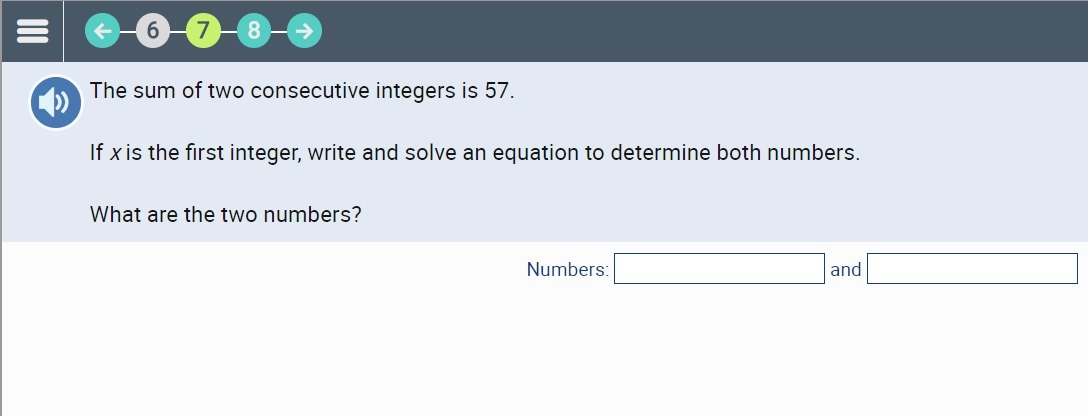Advance to next question using right arrow
This screenshot has width=1088, height=416.
tap(305, 31)
